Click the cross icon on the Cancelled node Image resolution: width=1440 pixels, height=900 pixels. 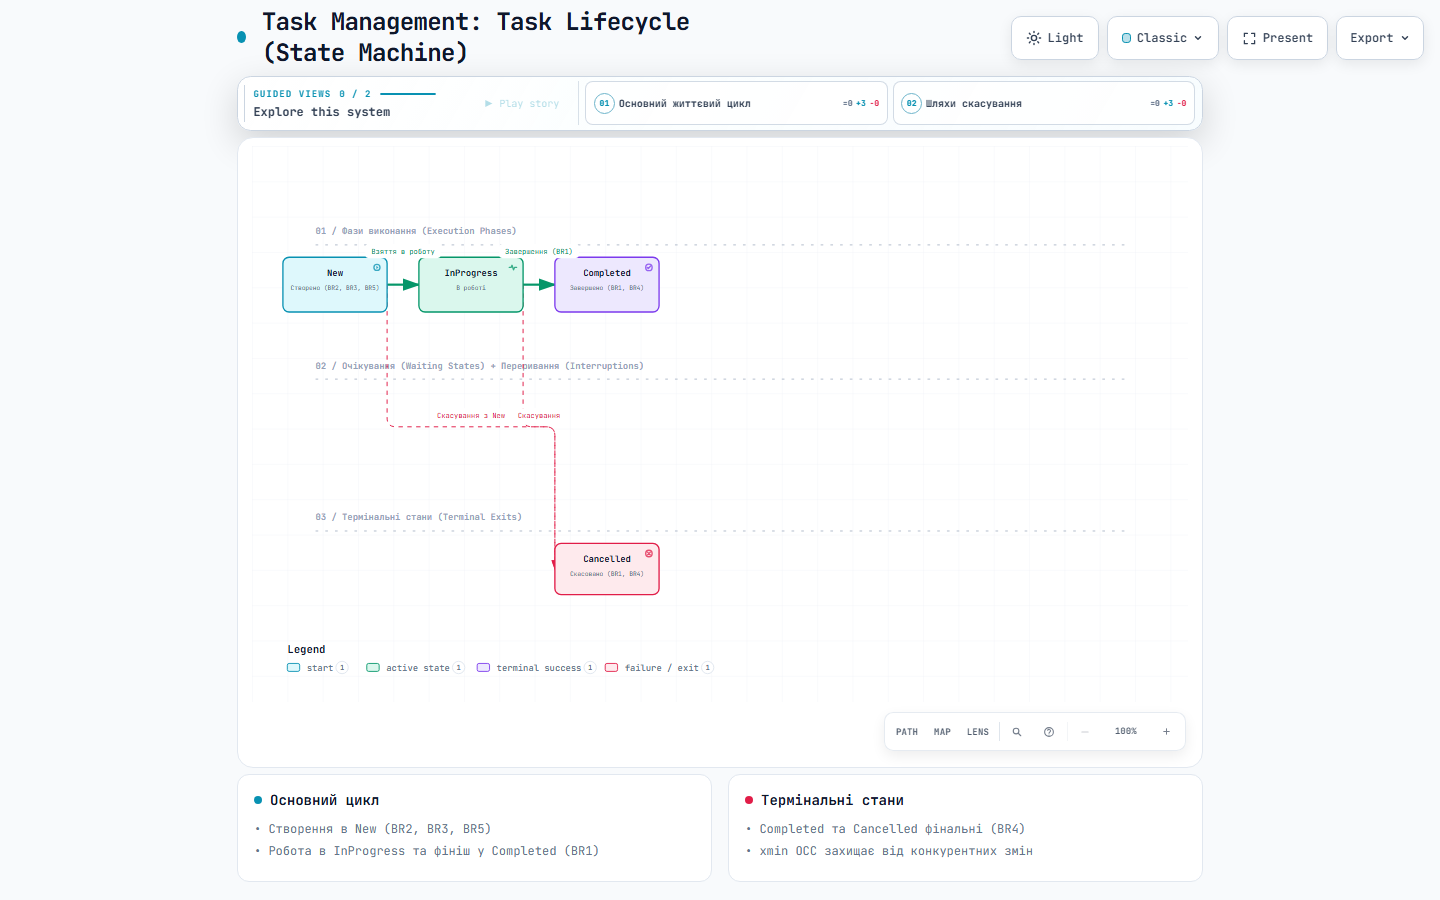click(x=649, y=554)
